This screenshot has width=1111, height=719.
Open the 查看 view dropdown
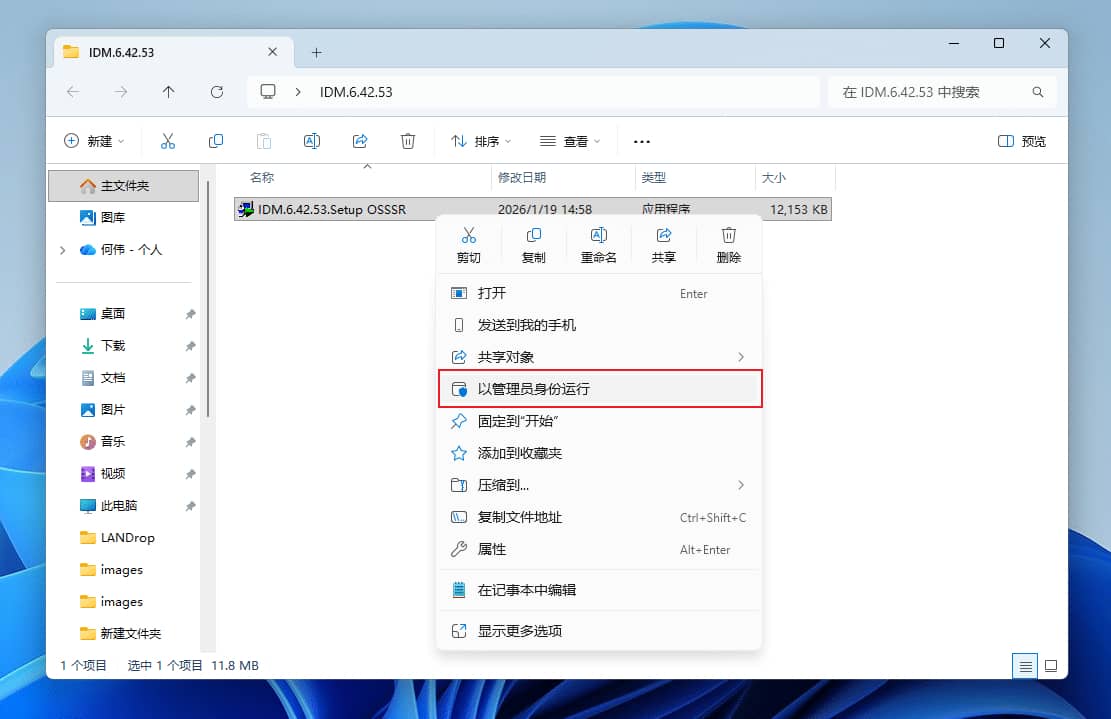569,141
